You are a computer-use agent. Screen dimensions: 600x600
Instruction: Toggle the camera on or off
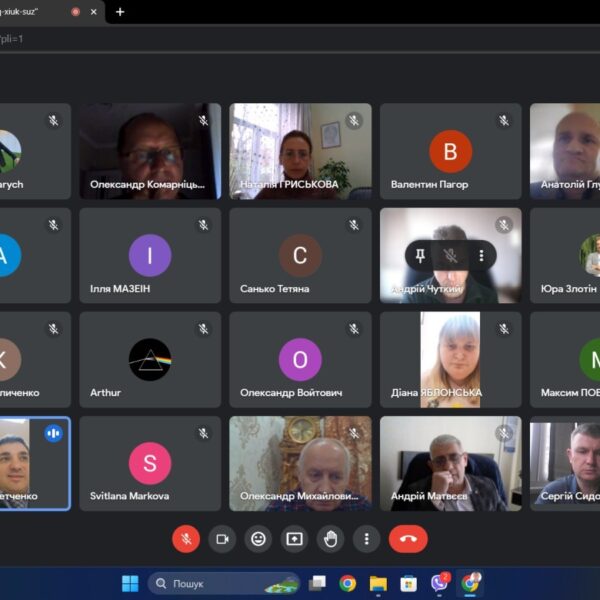coord(222,539)
